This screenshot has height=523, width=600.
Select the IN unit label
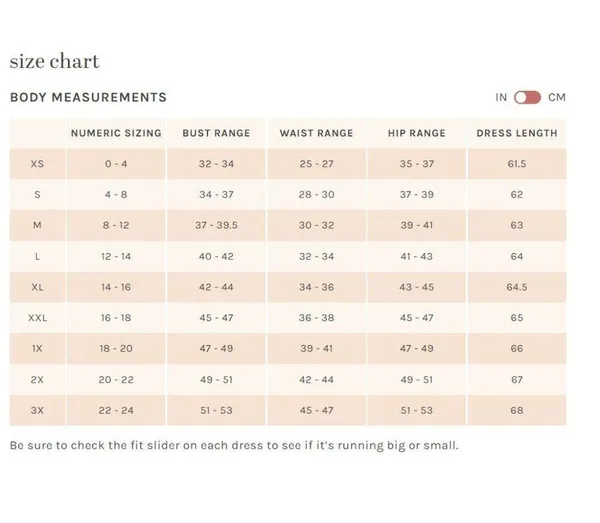[x=501, y=98]
